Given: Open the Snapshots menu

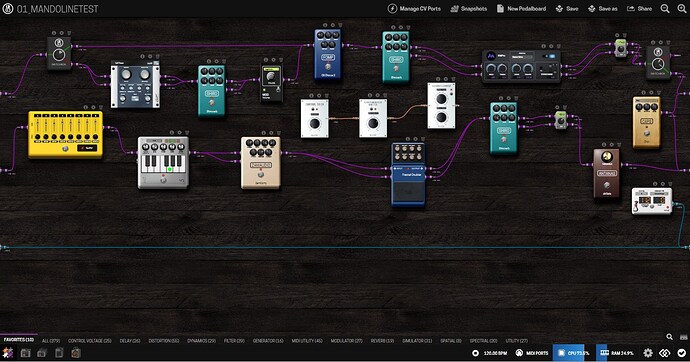Looking at the screenshot, I should pos(469,8).
